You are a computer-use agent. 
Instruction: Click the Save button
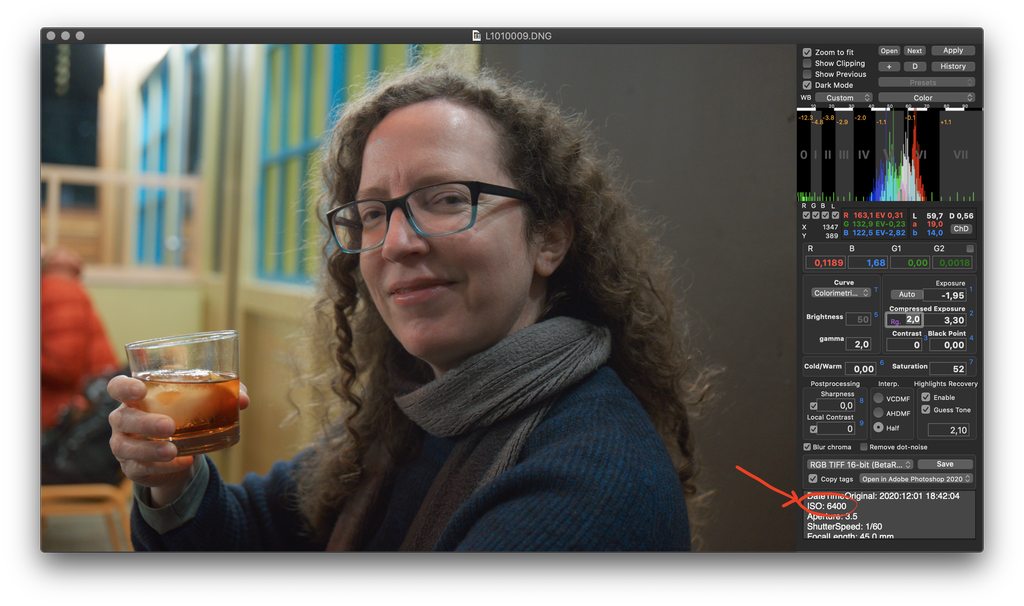(945, 464)
